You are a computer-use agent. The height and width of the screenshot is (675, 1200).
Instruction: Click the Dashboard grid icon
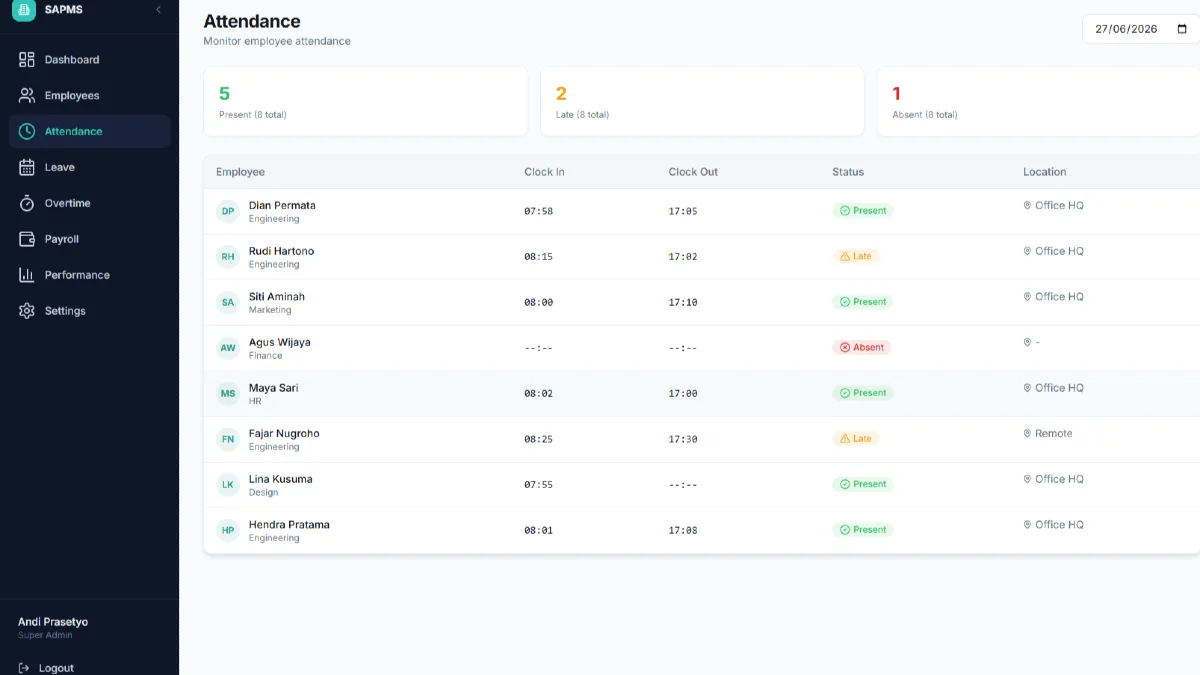[27, 60]
